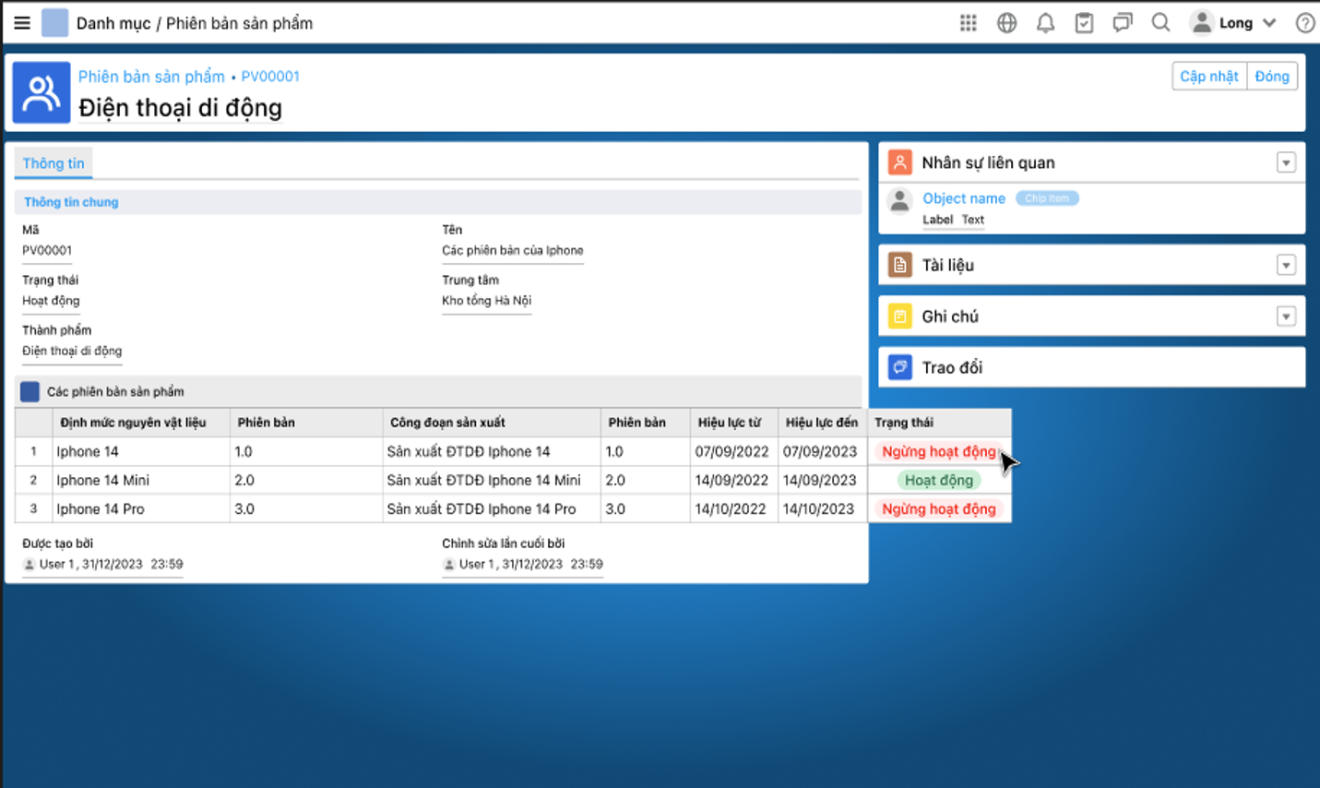Screen dimensions: 1320x788
Task: Click the Cập nhật button
Action: coord(1209,76)
